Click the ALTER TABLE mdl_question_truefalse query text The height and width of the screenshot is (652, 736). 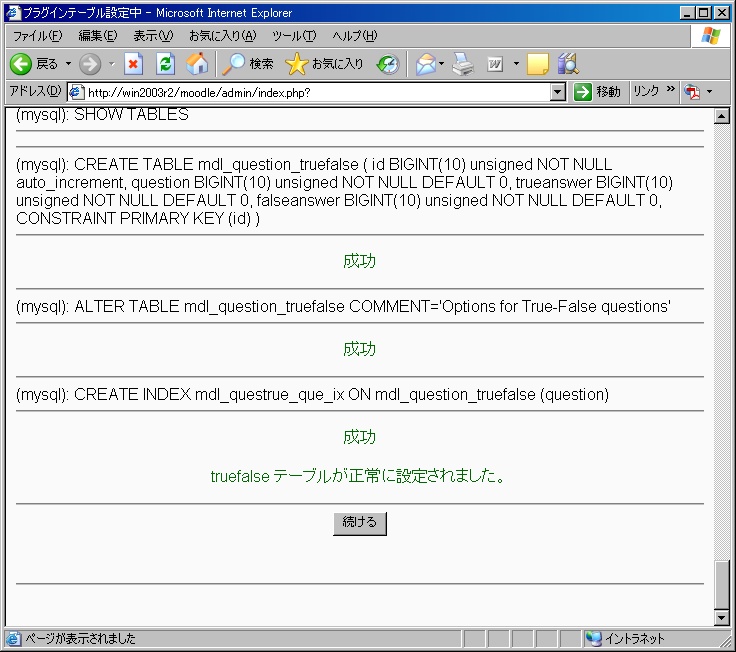click(343, 306)
